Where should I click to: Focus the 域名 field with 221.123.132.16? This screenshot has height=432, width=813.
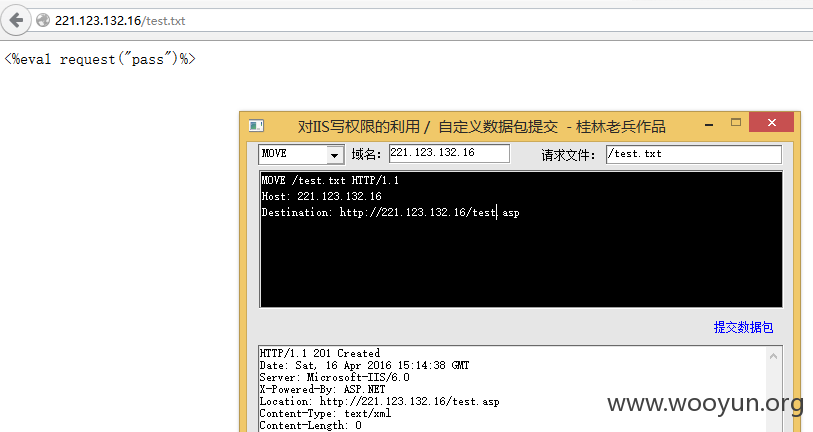tap(449, 153)
